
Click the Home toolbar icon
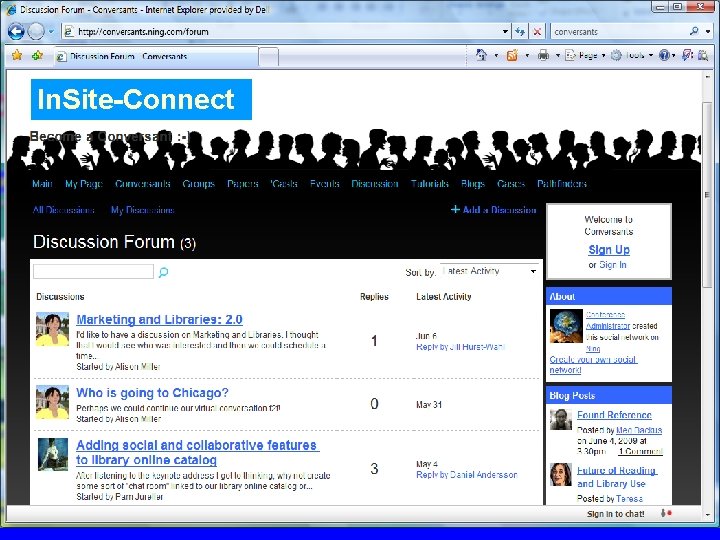(481, 55)
